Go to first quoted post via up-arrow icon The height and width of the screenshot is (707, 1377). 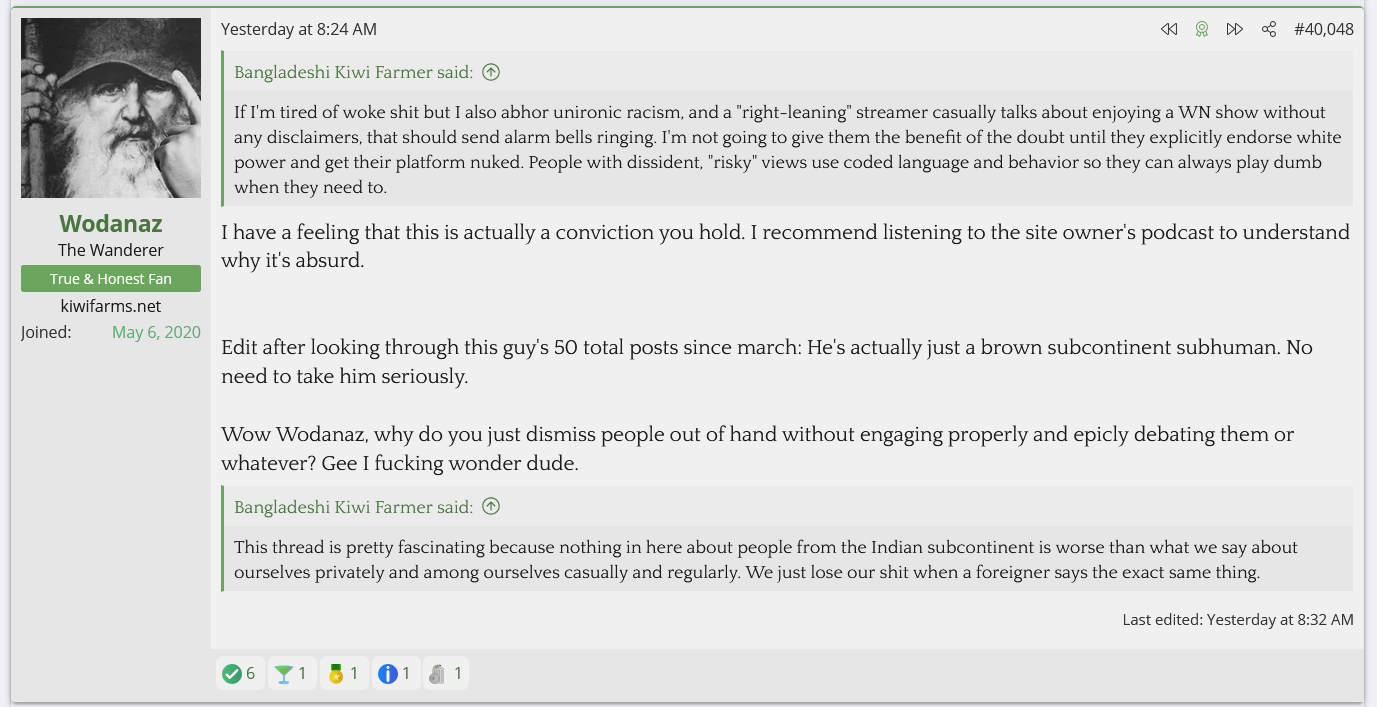point(491,72)
